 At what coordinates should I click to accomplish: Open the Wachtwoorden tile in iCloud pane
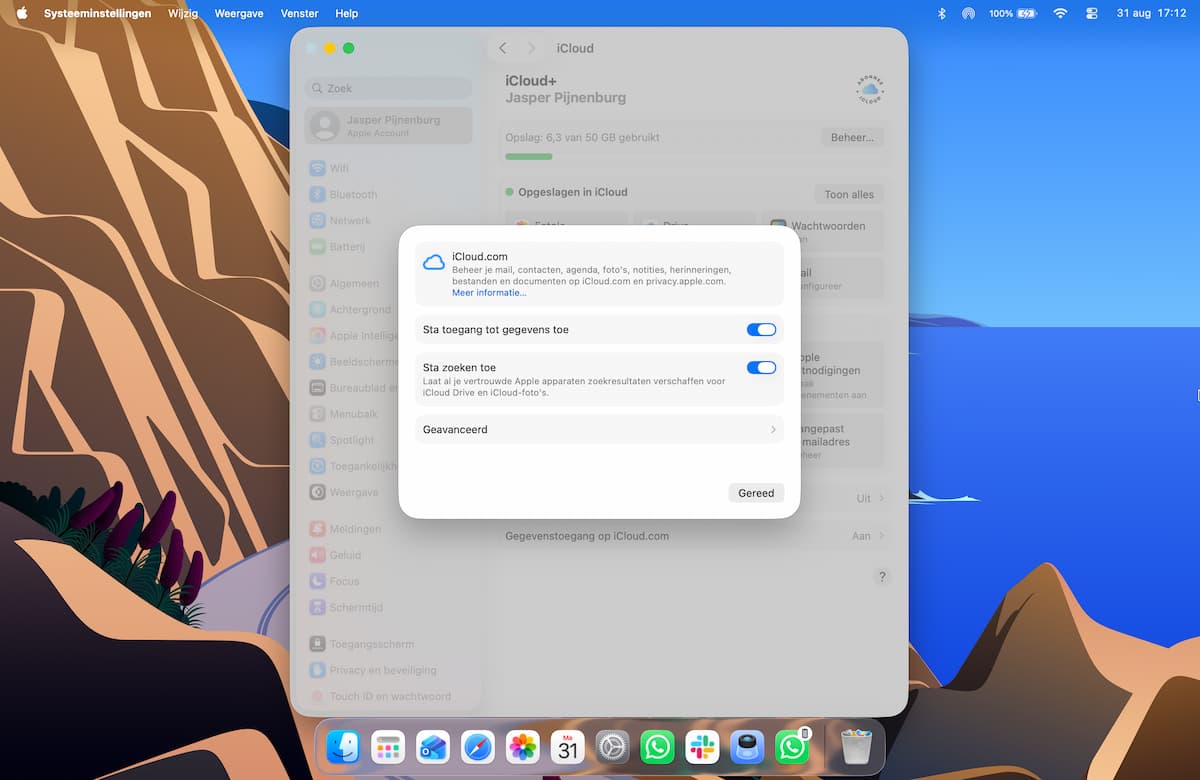click(824, 229)
